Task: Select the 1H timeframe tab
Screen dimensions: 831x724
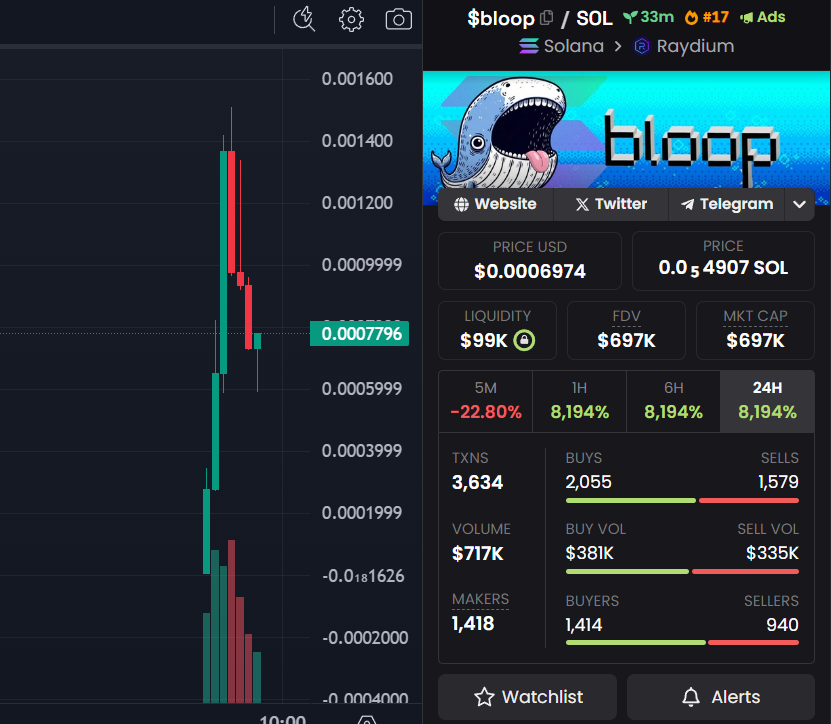Action: point(579,401)
